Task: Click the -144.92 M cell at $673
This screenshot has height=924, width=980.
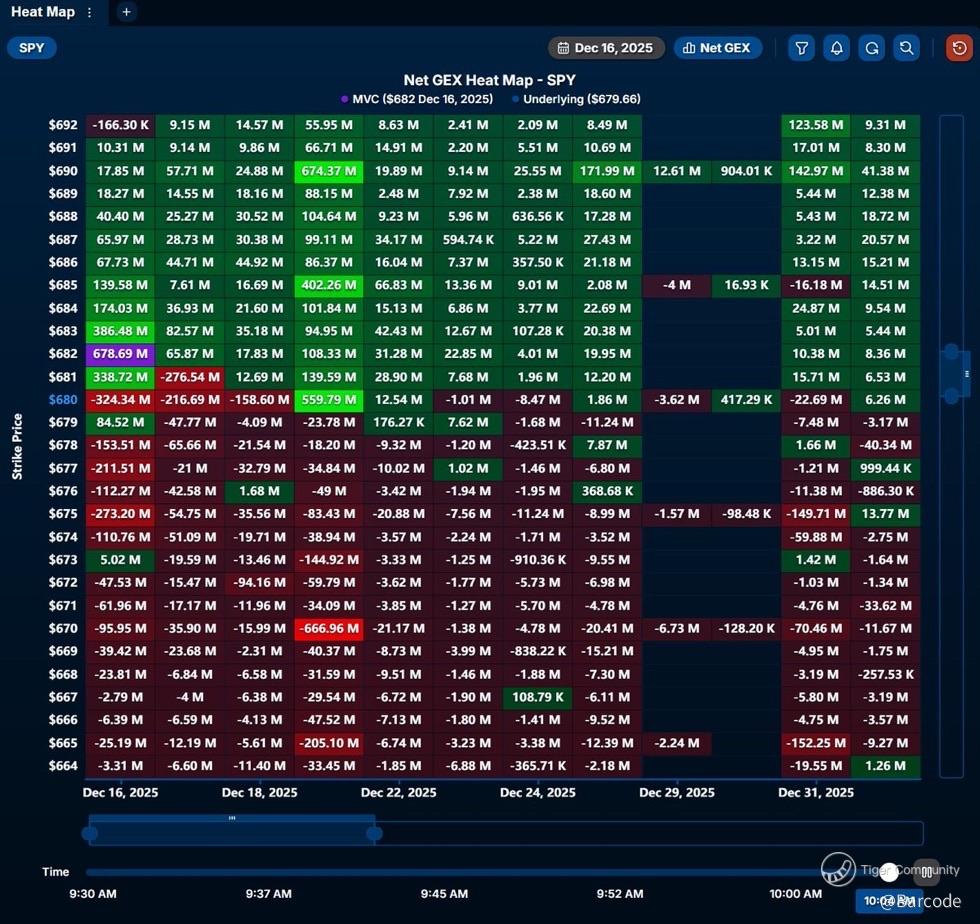Action: 329,560
